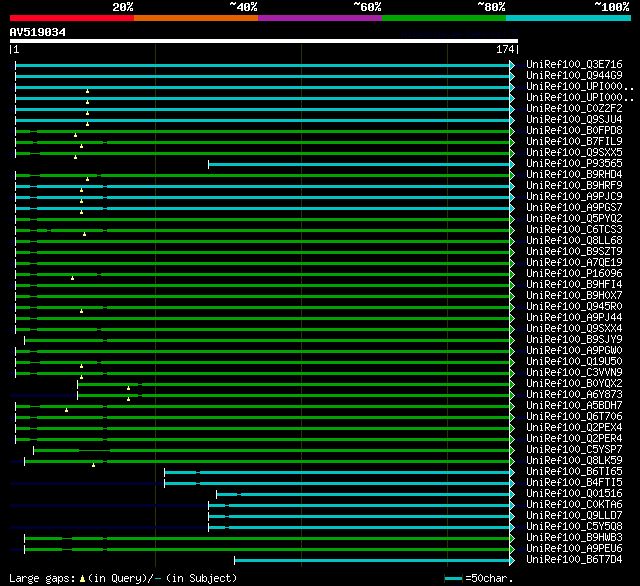Click the red 20% identity legend segment

(71, 18)
